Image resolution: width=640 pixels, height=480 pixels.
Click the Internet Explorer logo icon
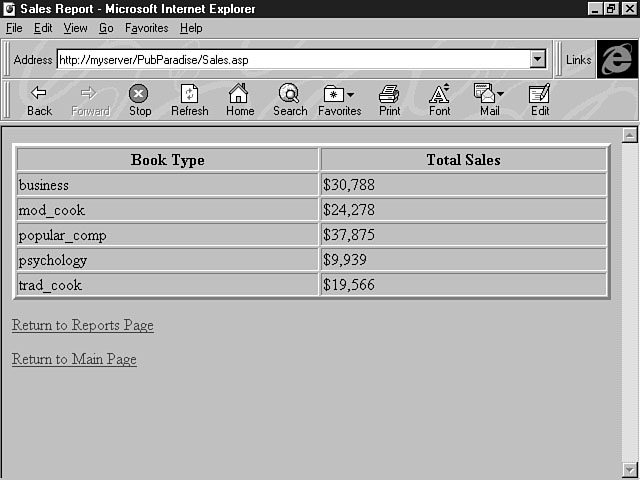pos(616,59)
